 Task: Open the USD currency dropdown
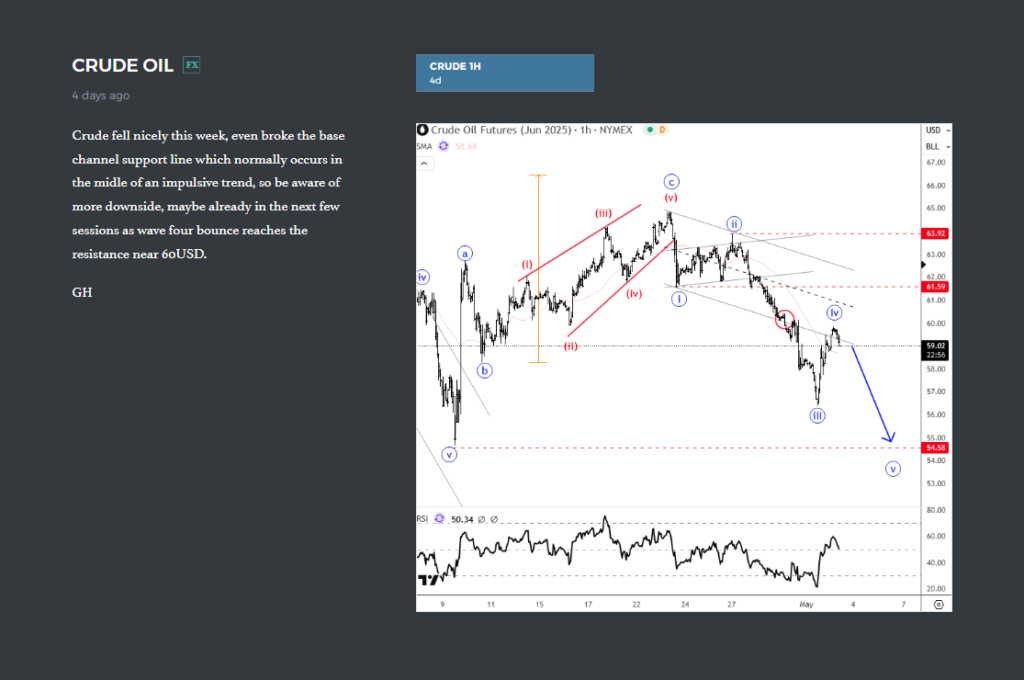[x=937, y=130]
